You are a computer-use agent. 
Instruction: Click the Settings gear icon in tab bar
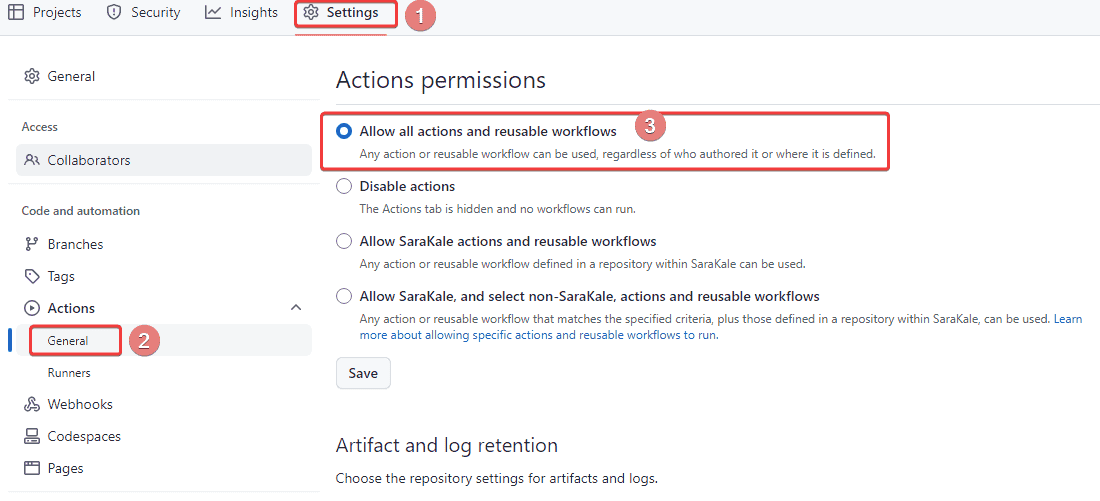(311, 13)
